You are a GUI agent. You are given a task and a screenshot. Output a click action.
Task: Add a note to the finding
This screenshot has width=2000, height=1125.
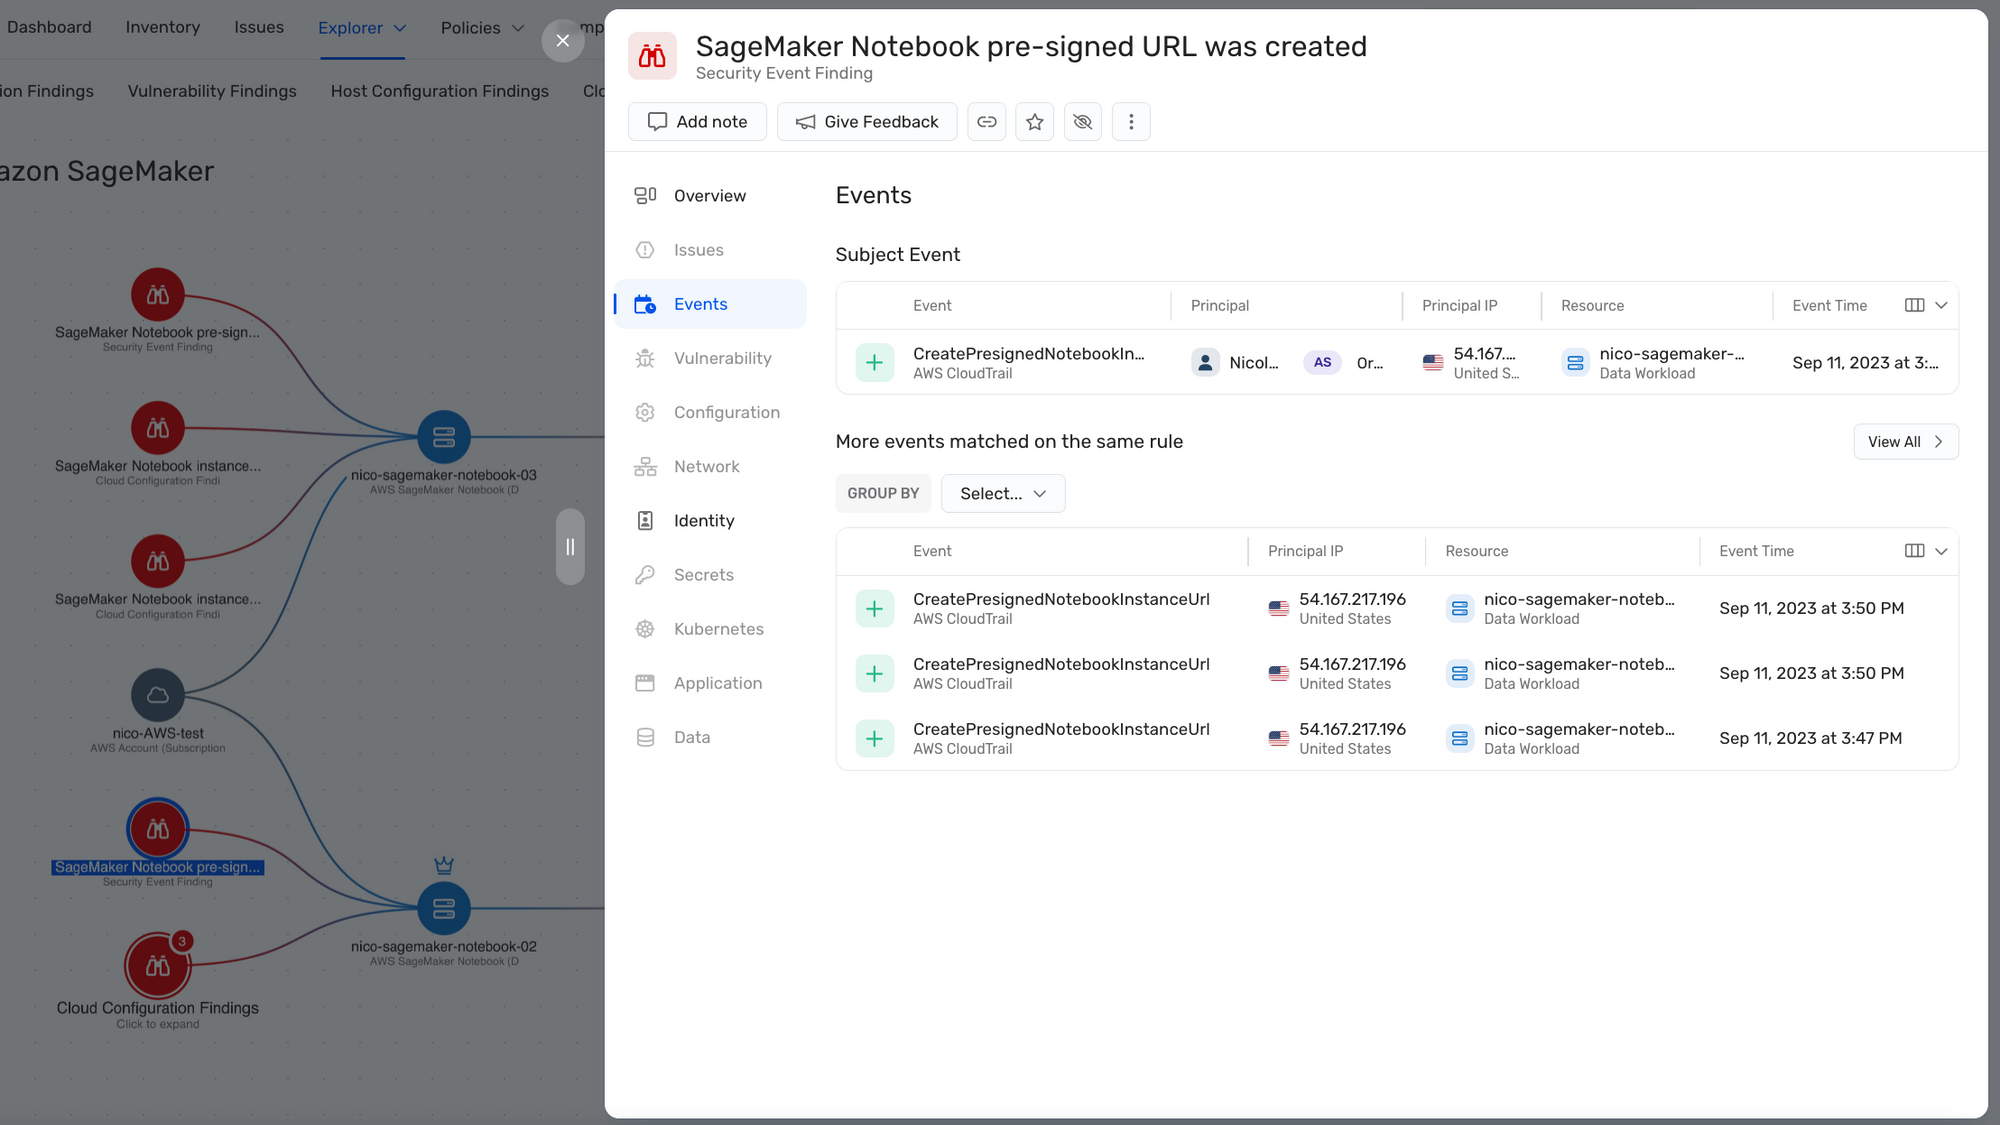(697, 122)
